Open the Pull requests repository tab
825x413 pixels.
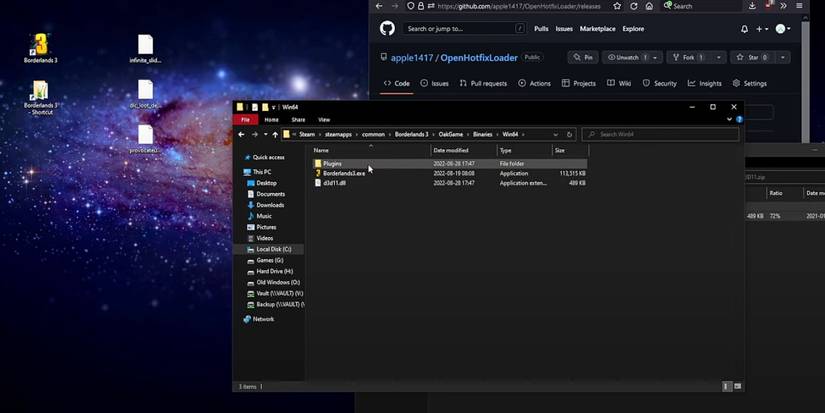(483, 83)
